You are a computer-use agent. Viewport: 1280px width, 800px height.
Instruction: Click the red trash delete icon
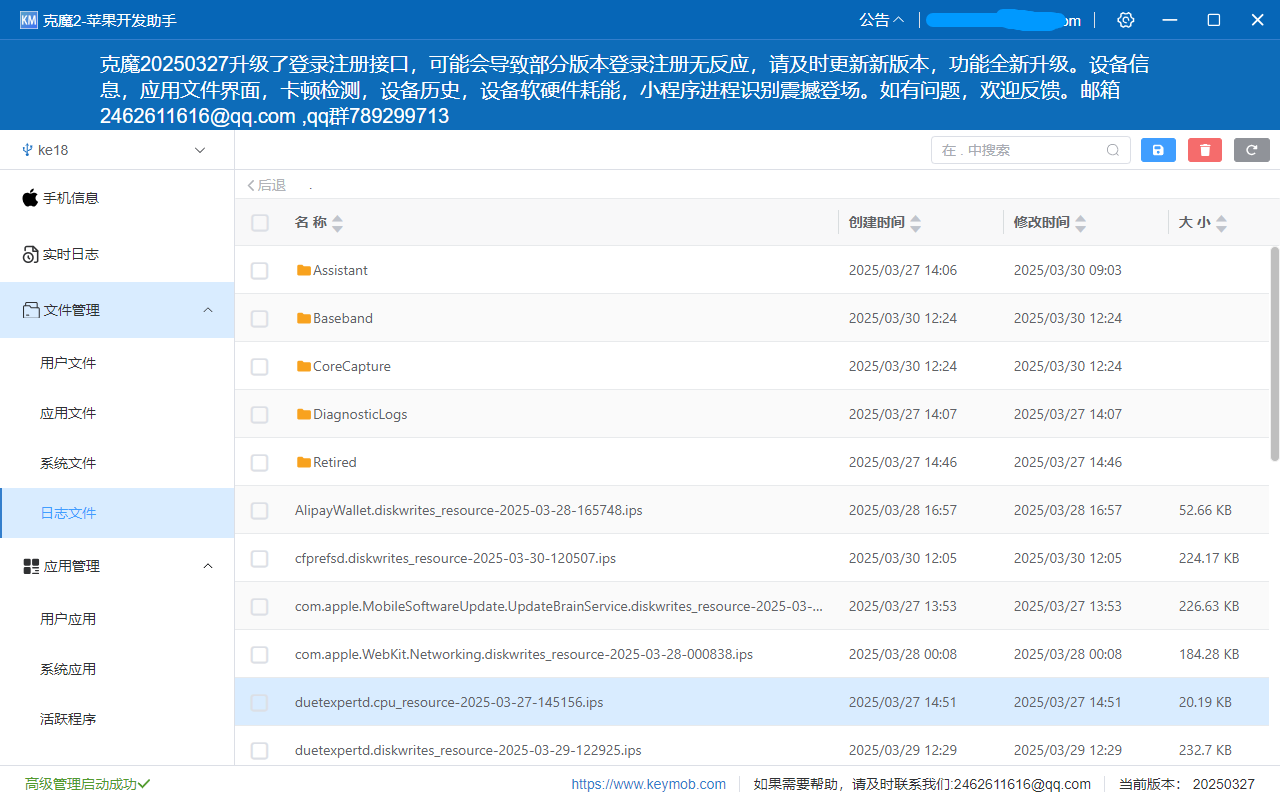click(1205, 150)
